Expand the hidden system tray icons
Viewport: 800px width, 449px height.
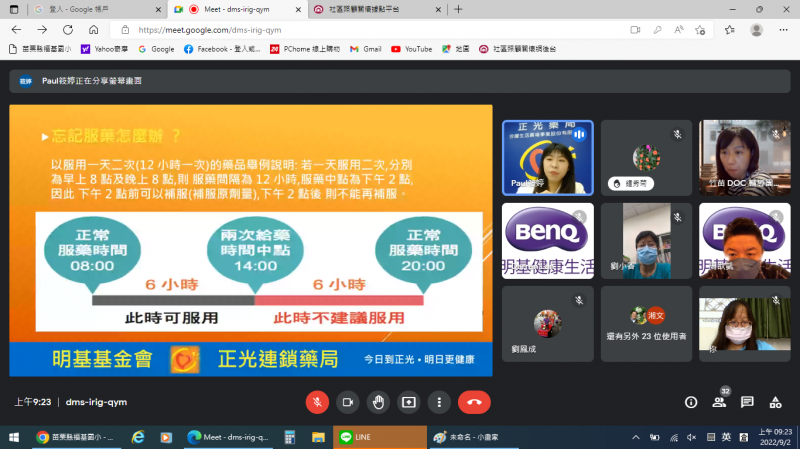coord(636,437)
